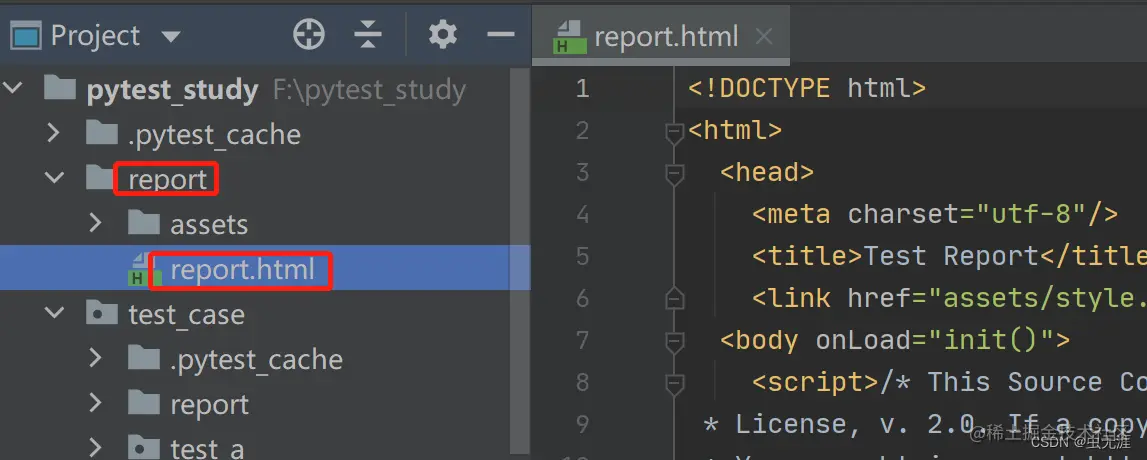Expand the test_a folder
Screen dimensions: 1147x460
[95, 446]
